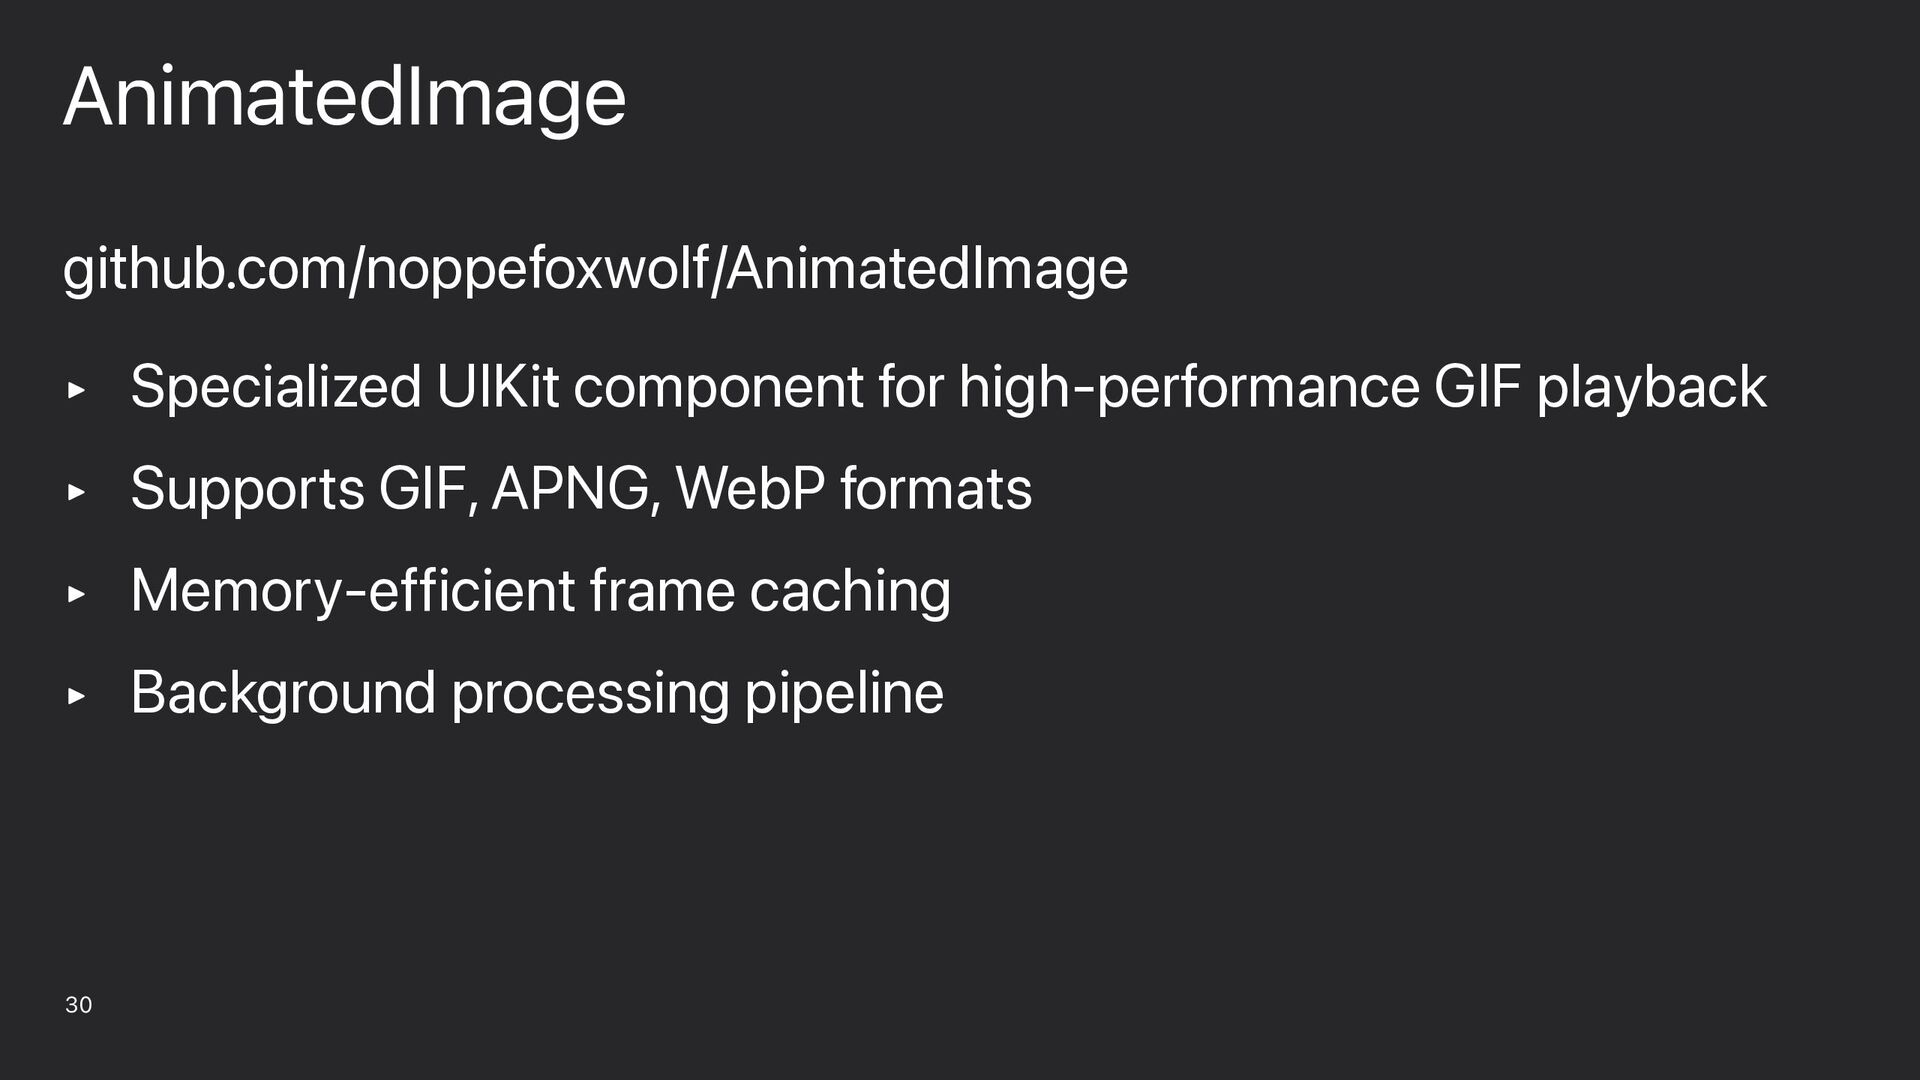Image resolution: width=1920 pixels, height=1080 pixels.
Task: Open the github.com domain part of URL
Action: pos(203,270)
